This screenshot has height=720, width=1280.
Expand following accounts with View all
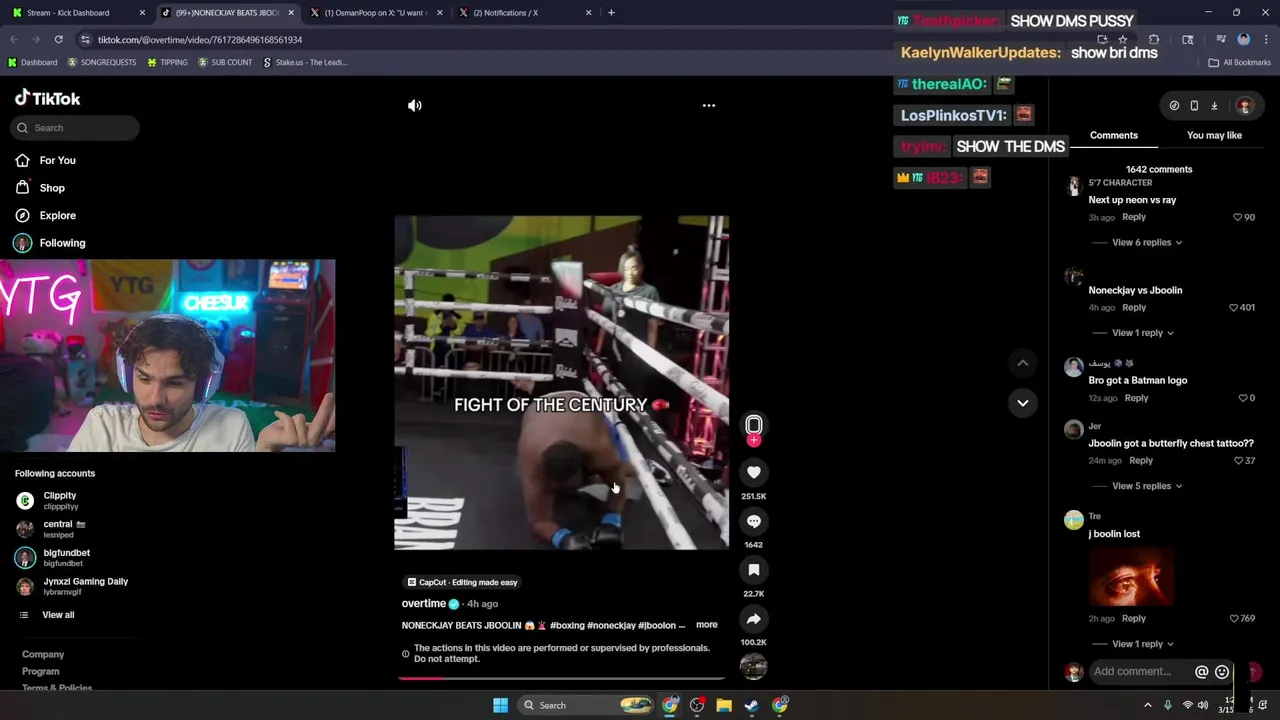tap(58, 615)
